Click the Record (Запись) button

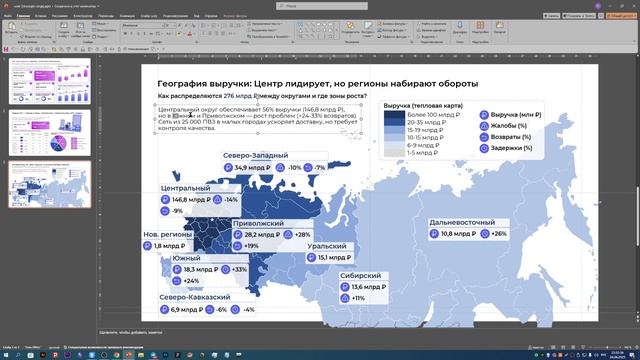point(551,16)
